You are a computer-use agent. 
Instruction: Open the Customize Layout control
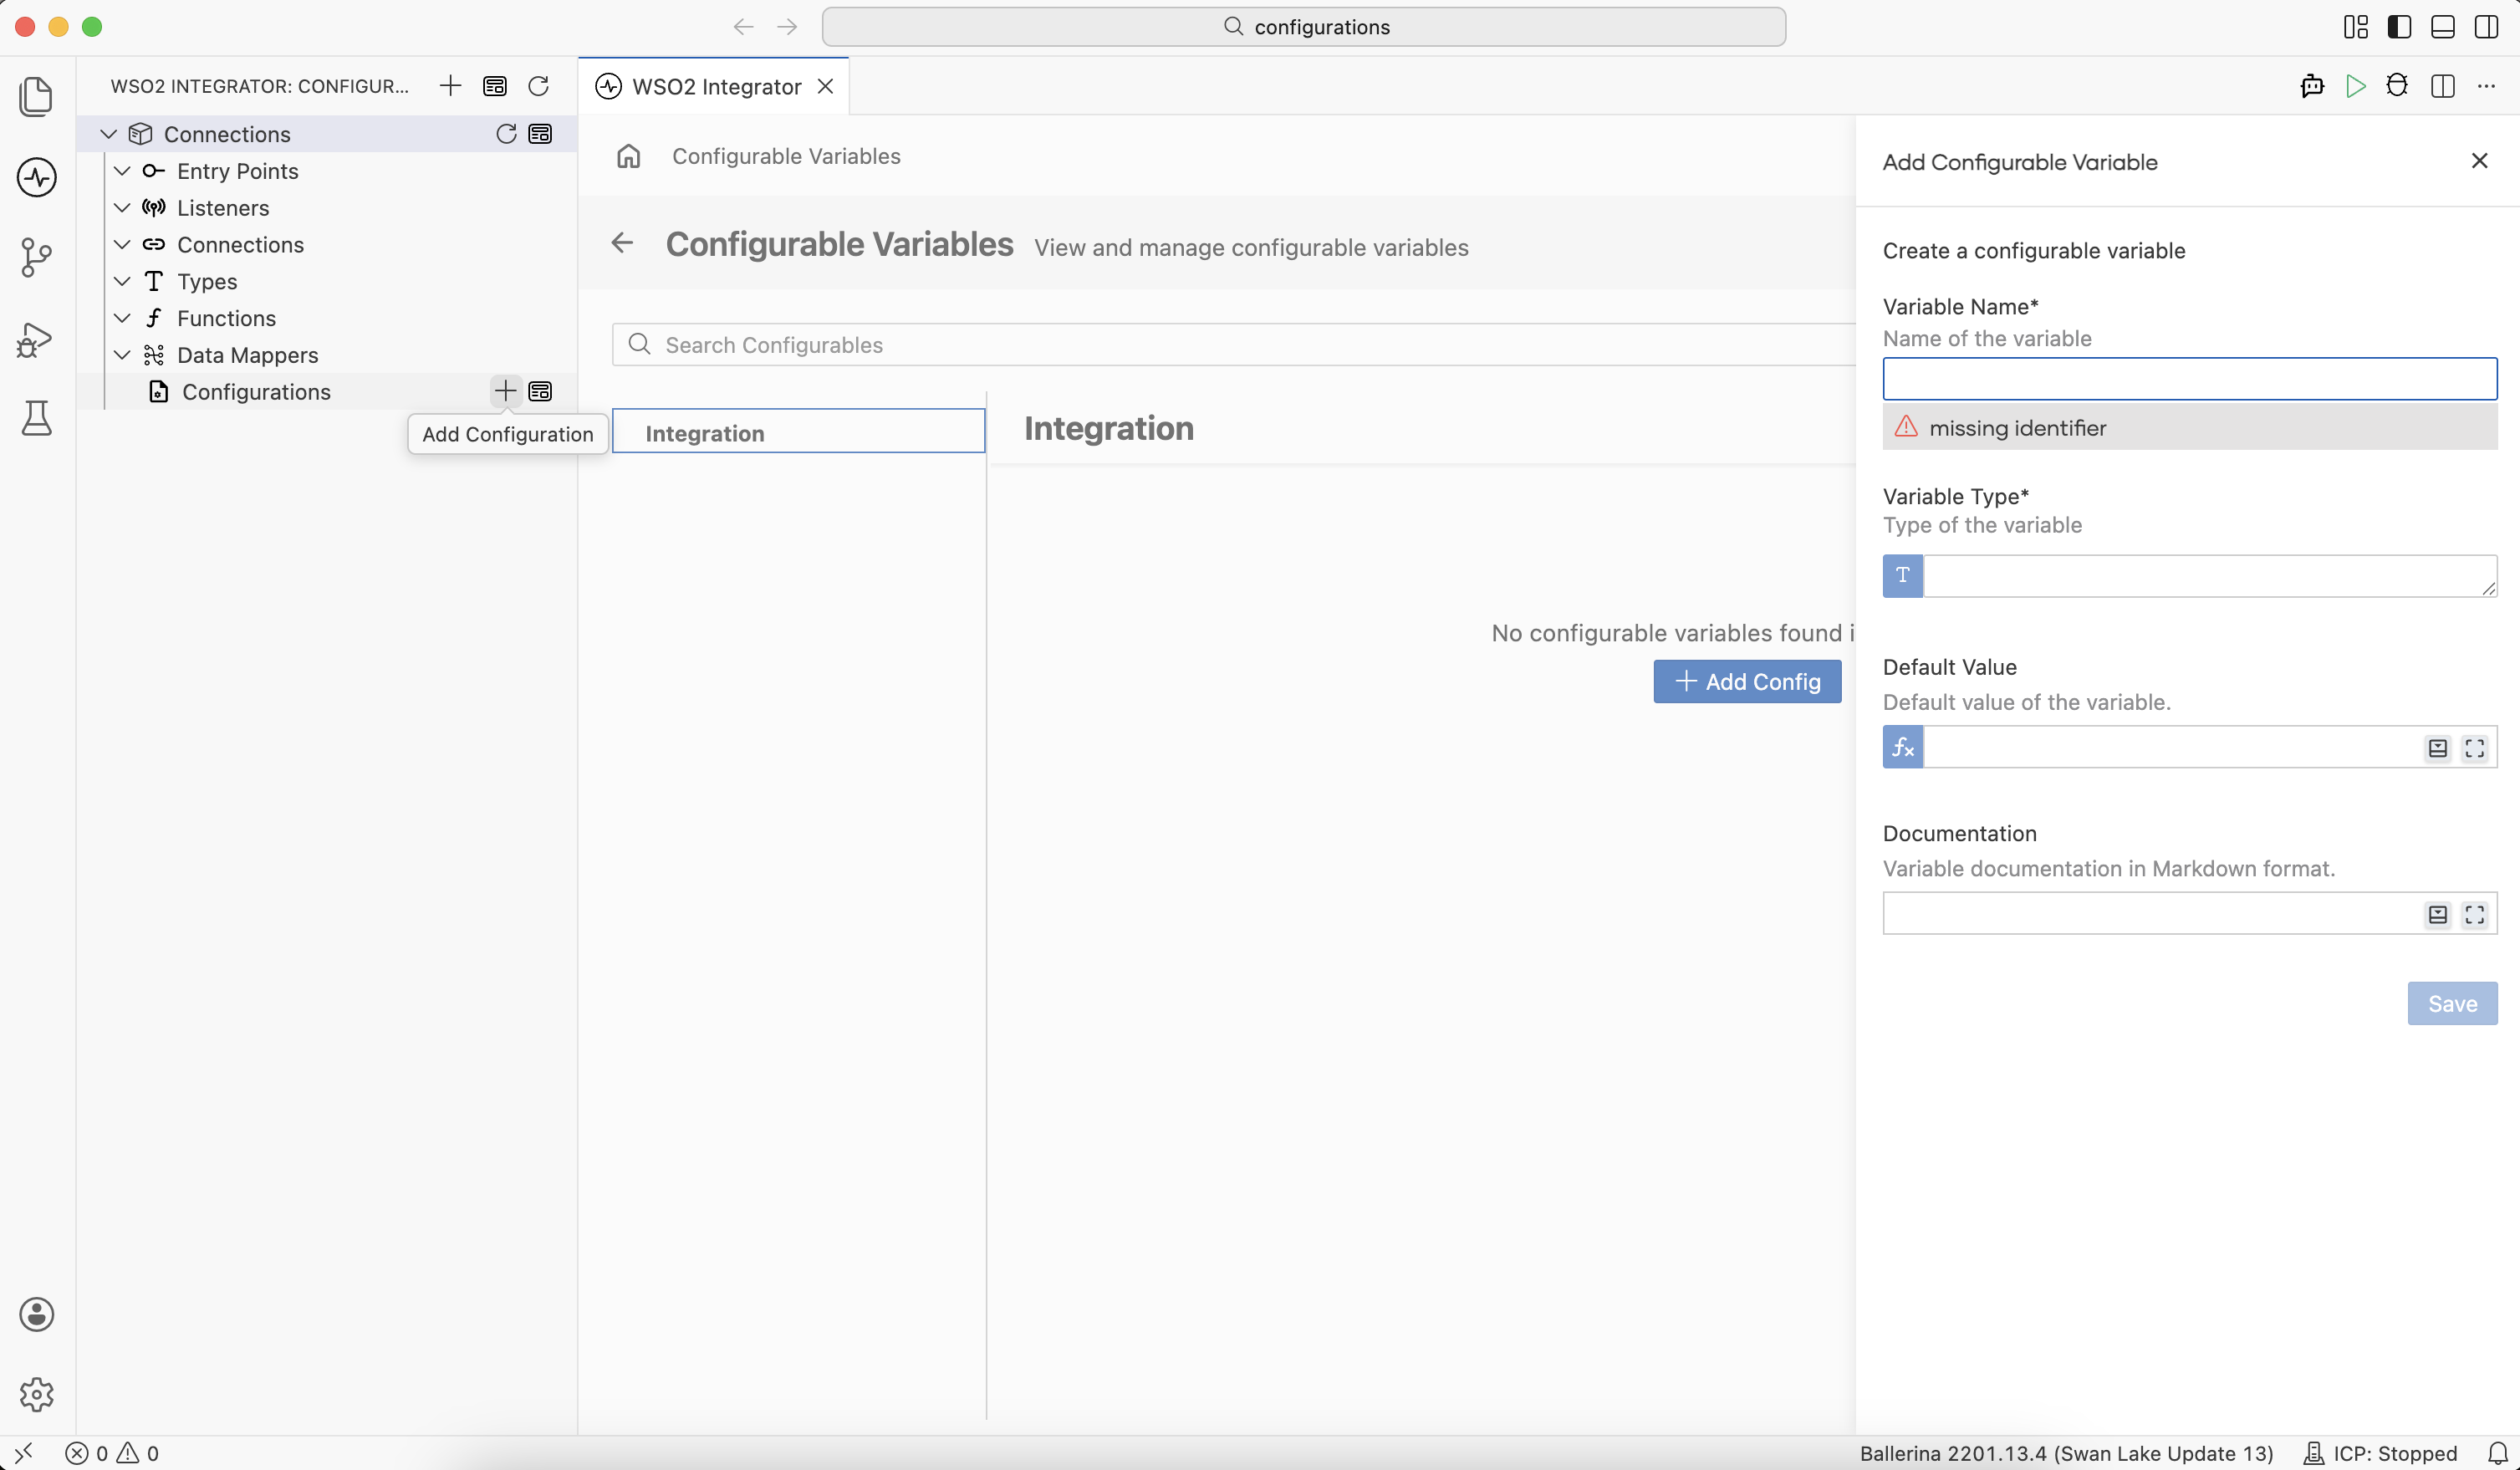coord(2356,27)
